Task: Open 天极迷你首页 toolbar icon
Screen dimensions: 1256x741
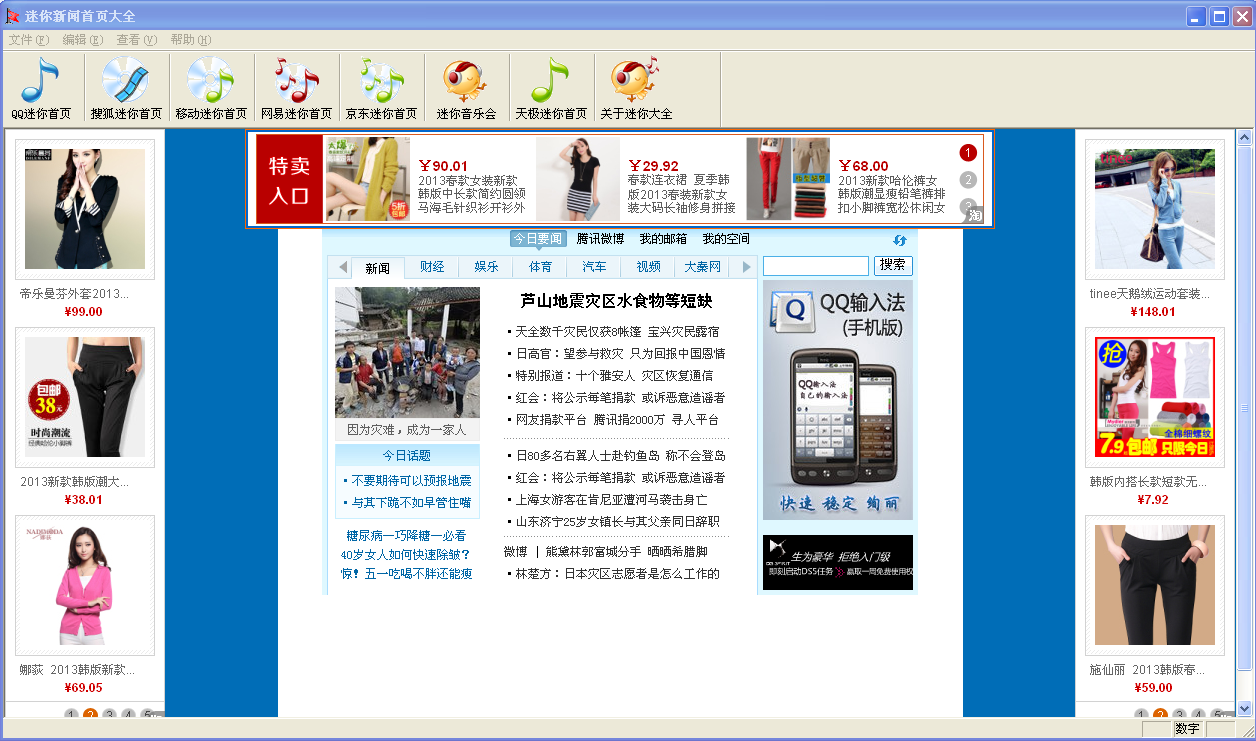Action: click(x=551, y=89)
